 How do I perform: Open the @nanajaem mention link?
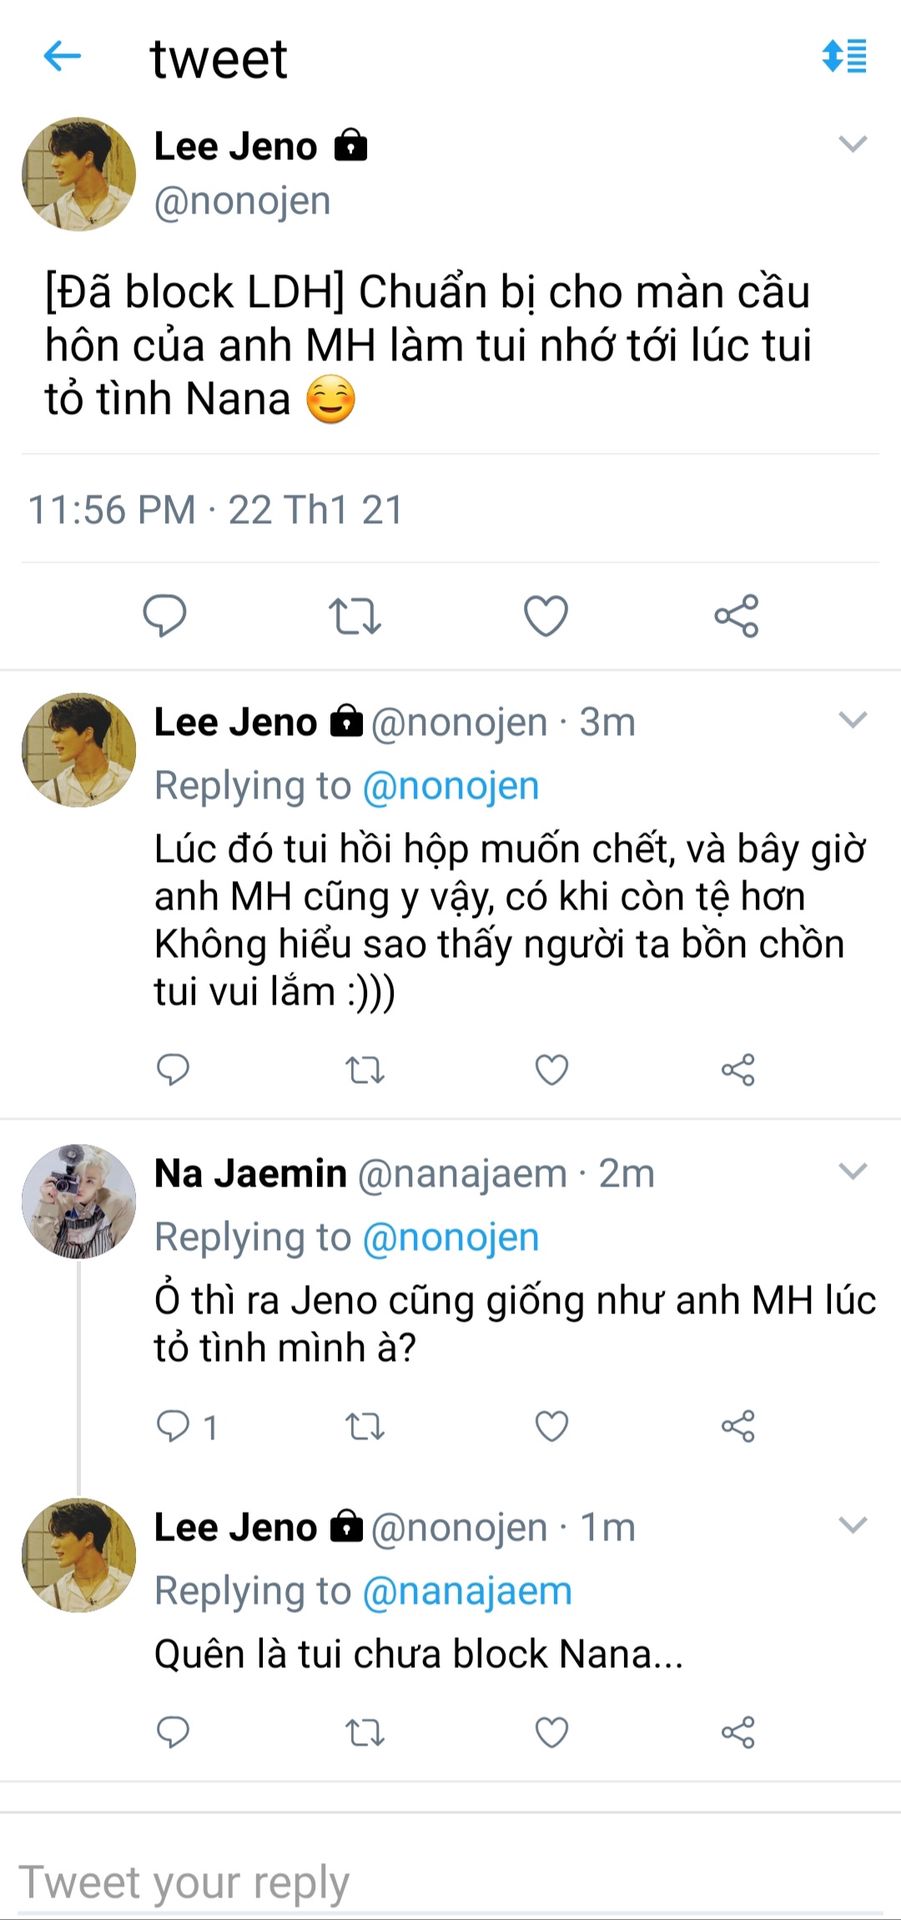pyautogui.click(x=467, y=1590)
